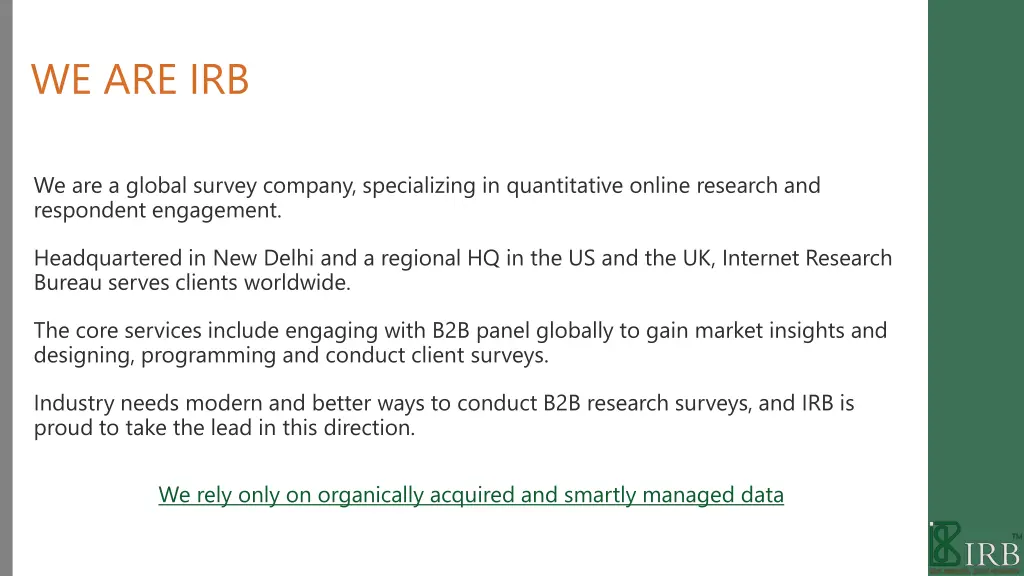The height and width of the screenshot is (576, 1024).
Task: Open the organically acquired data link
Action: coord(471,495)
